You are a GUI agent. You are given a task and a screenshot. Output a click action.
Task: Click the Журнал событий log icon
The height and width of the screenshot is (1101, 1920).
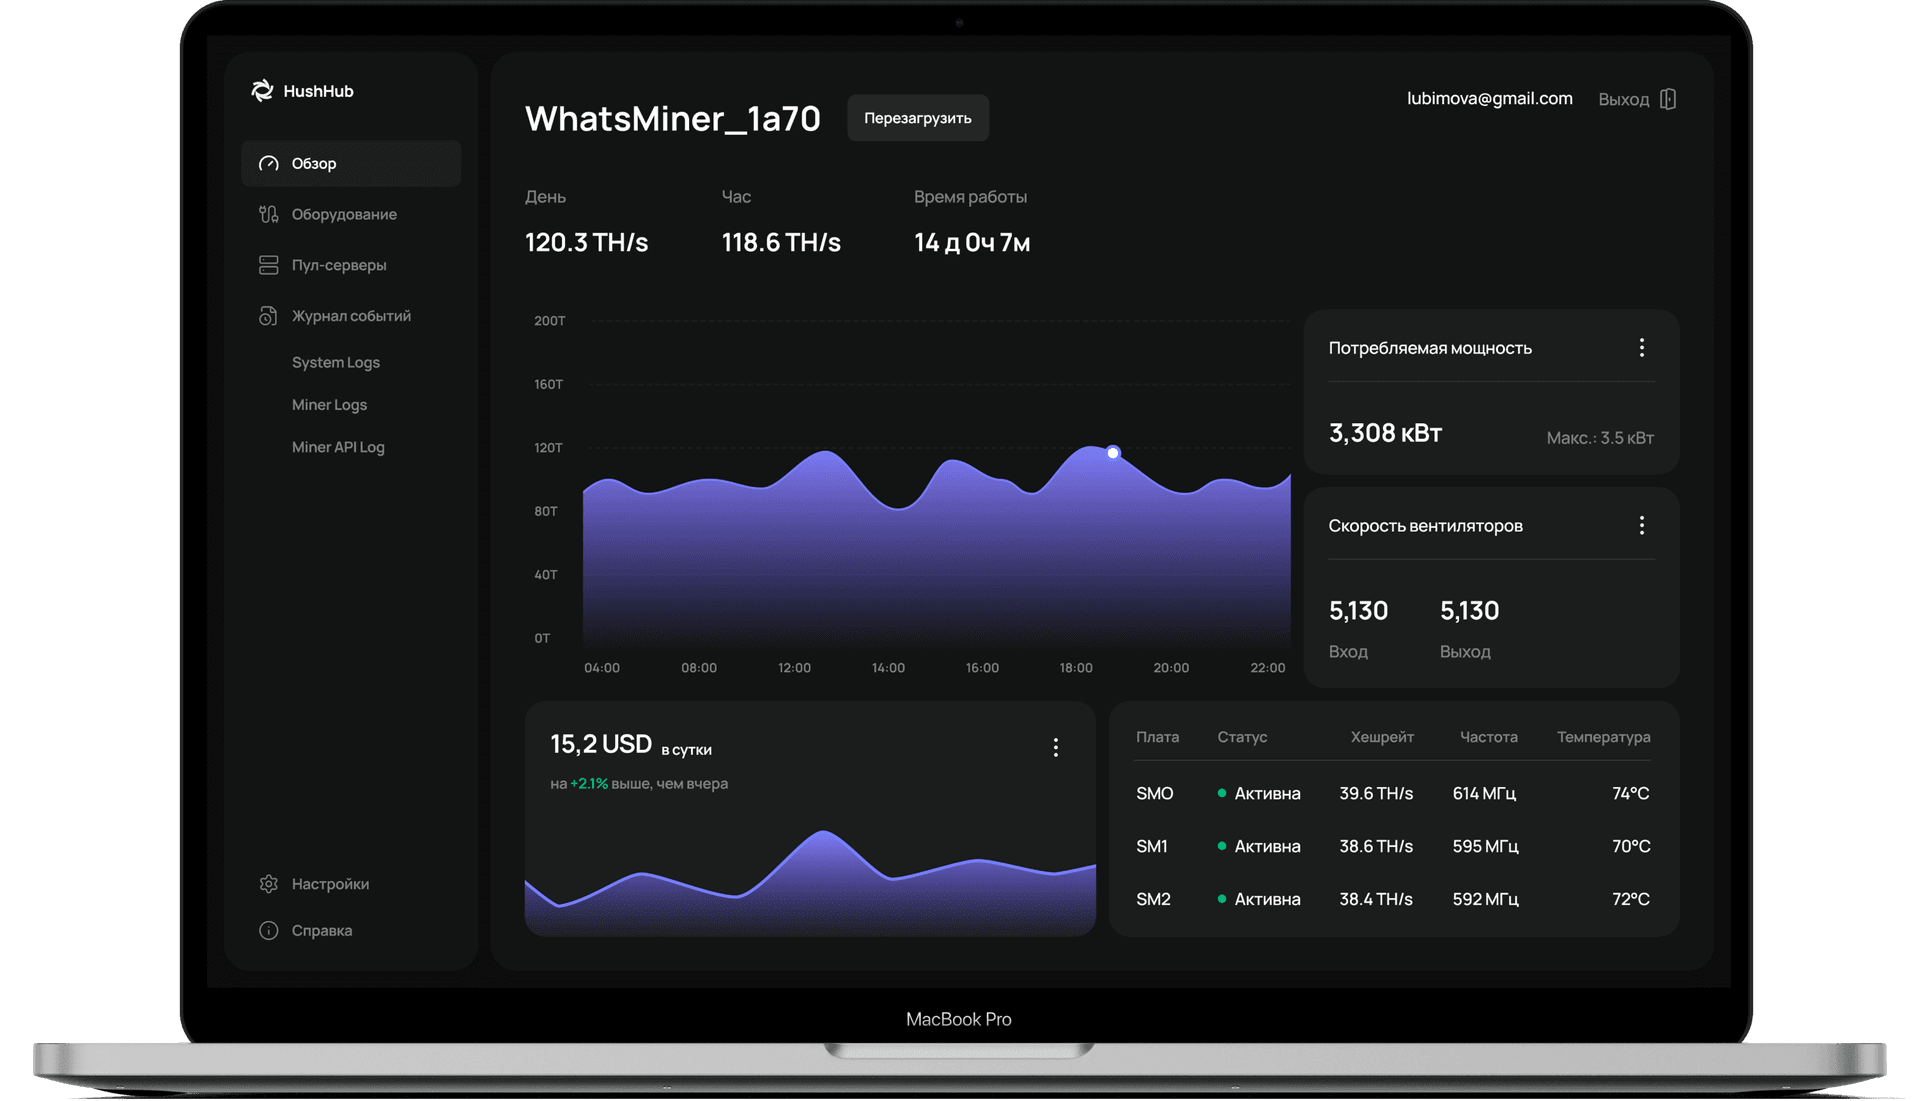click(x=267, y=315)
